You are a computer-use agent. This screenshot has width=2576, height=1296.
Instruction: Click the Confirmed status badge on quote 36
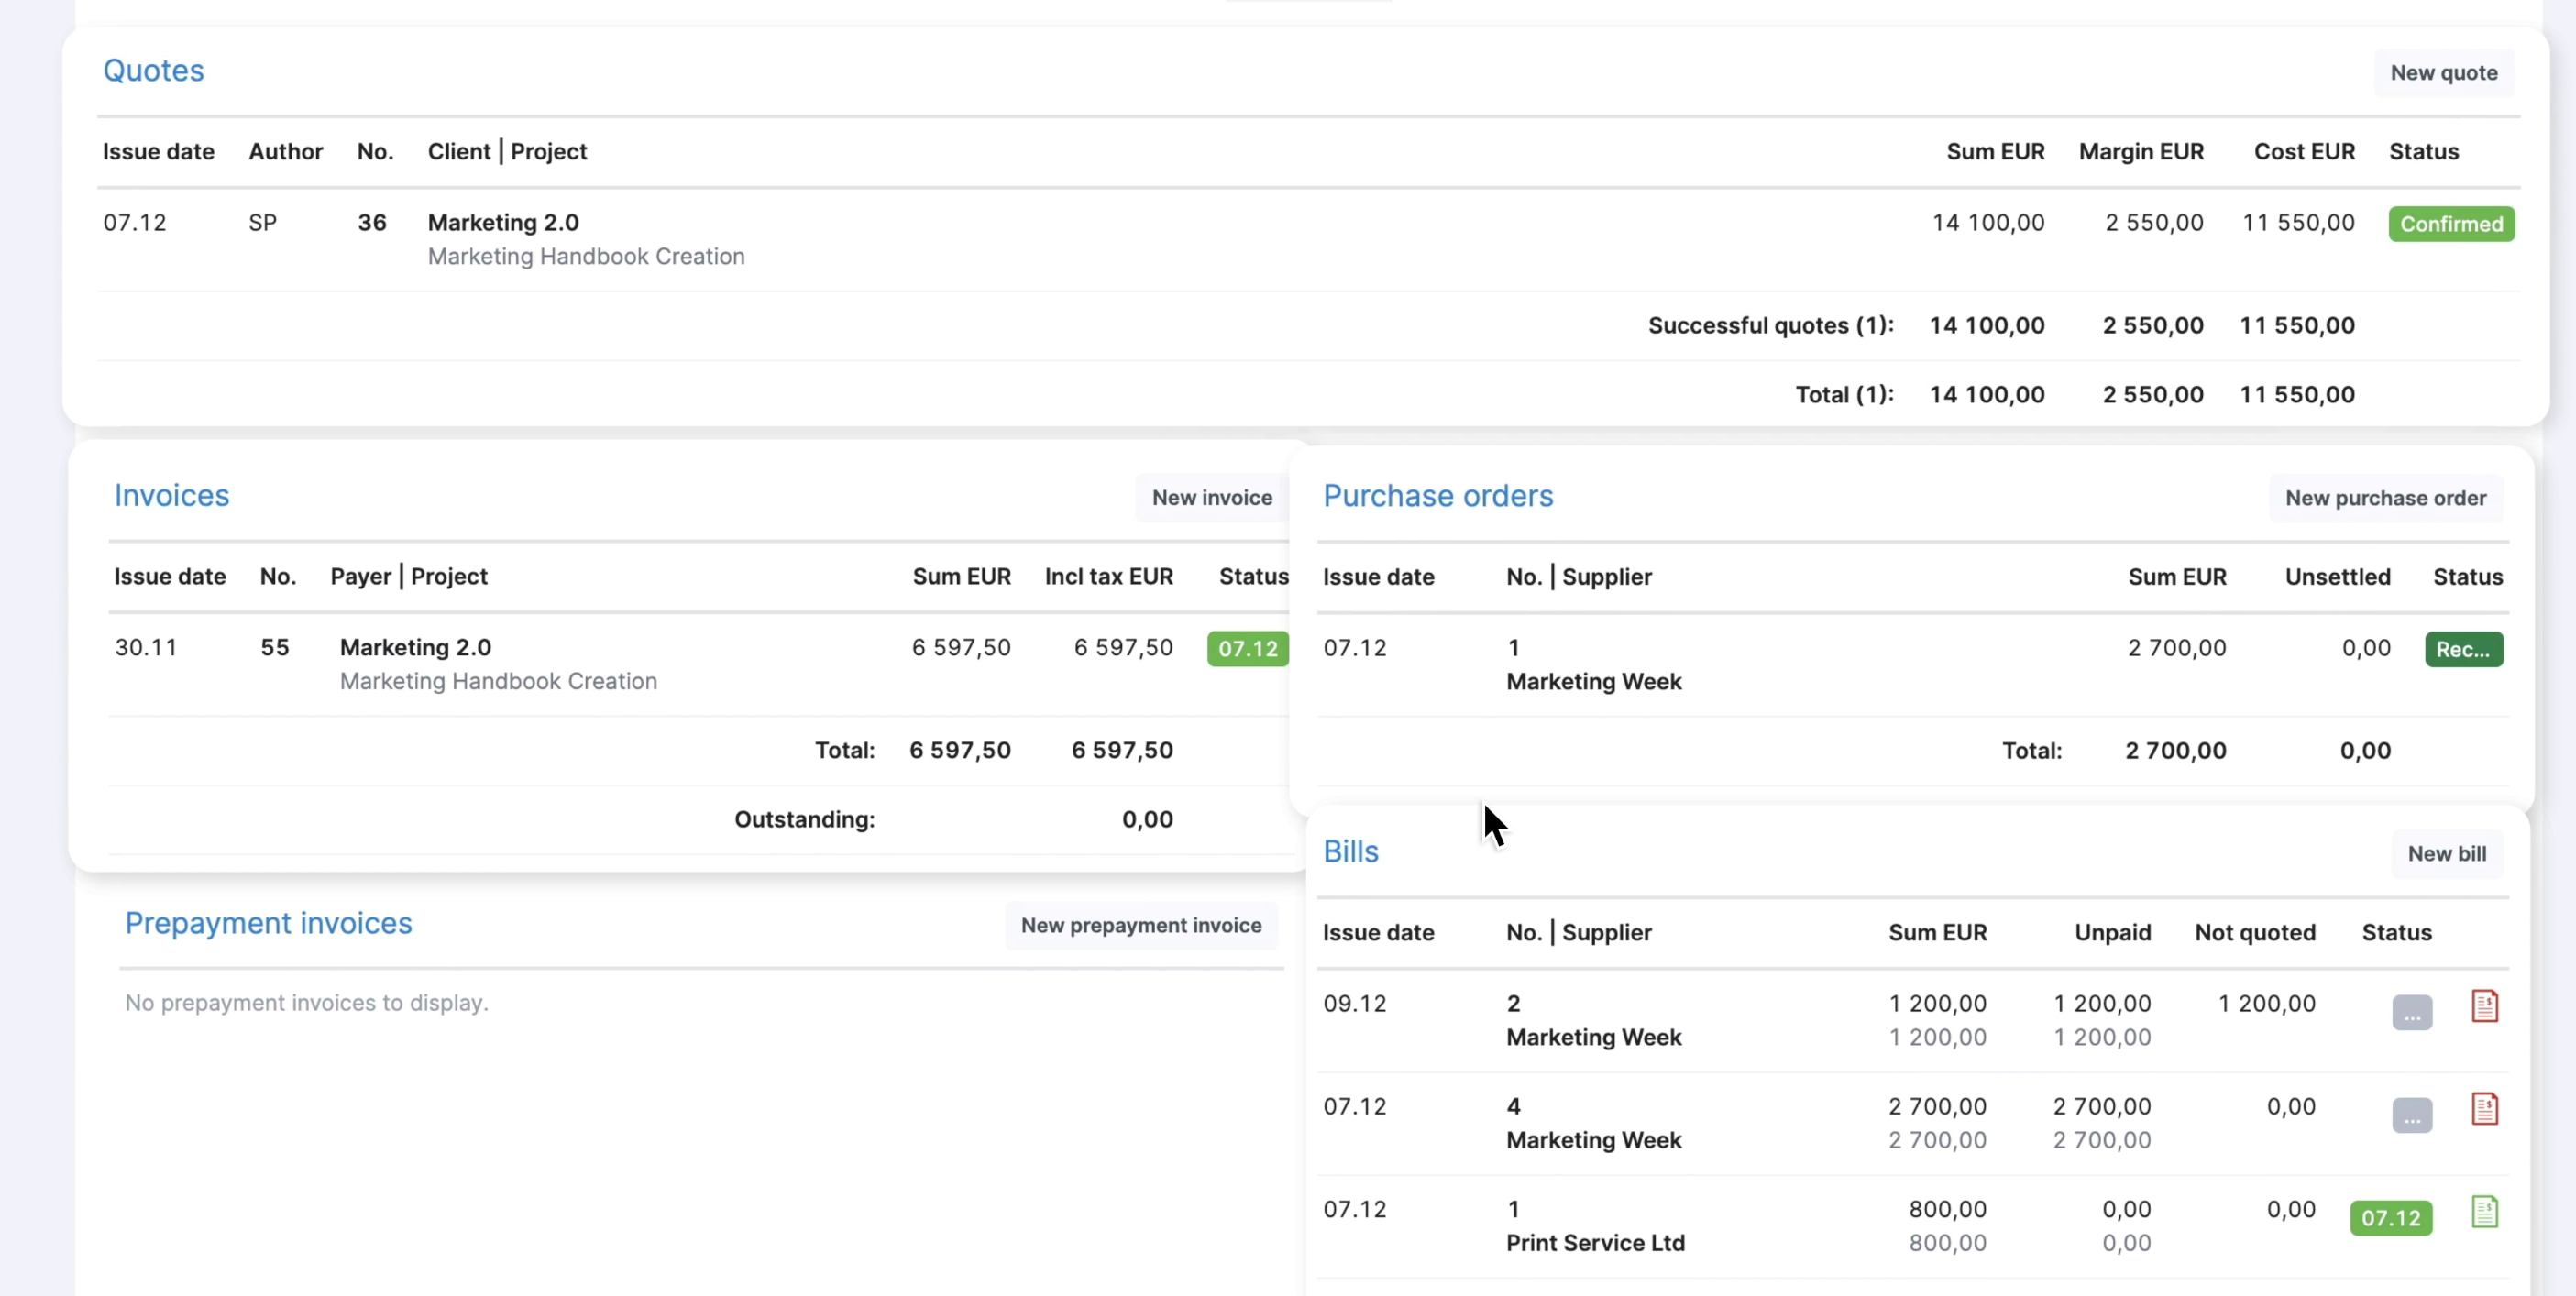click(2451, 224)
